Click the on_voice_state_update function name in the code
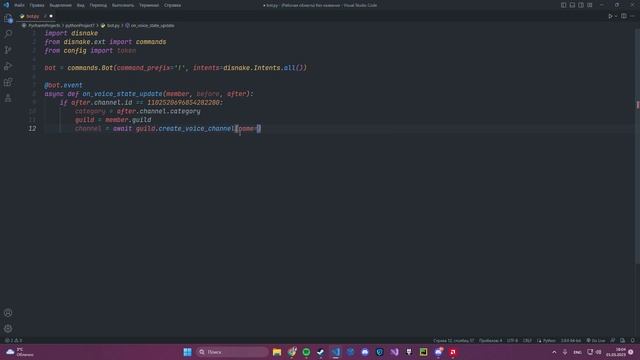This screenshot has width=640, height=360. 122,94
